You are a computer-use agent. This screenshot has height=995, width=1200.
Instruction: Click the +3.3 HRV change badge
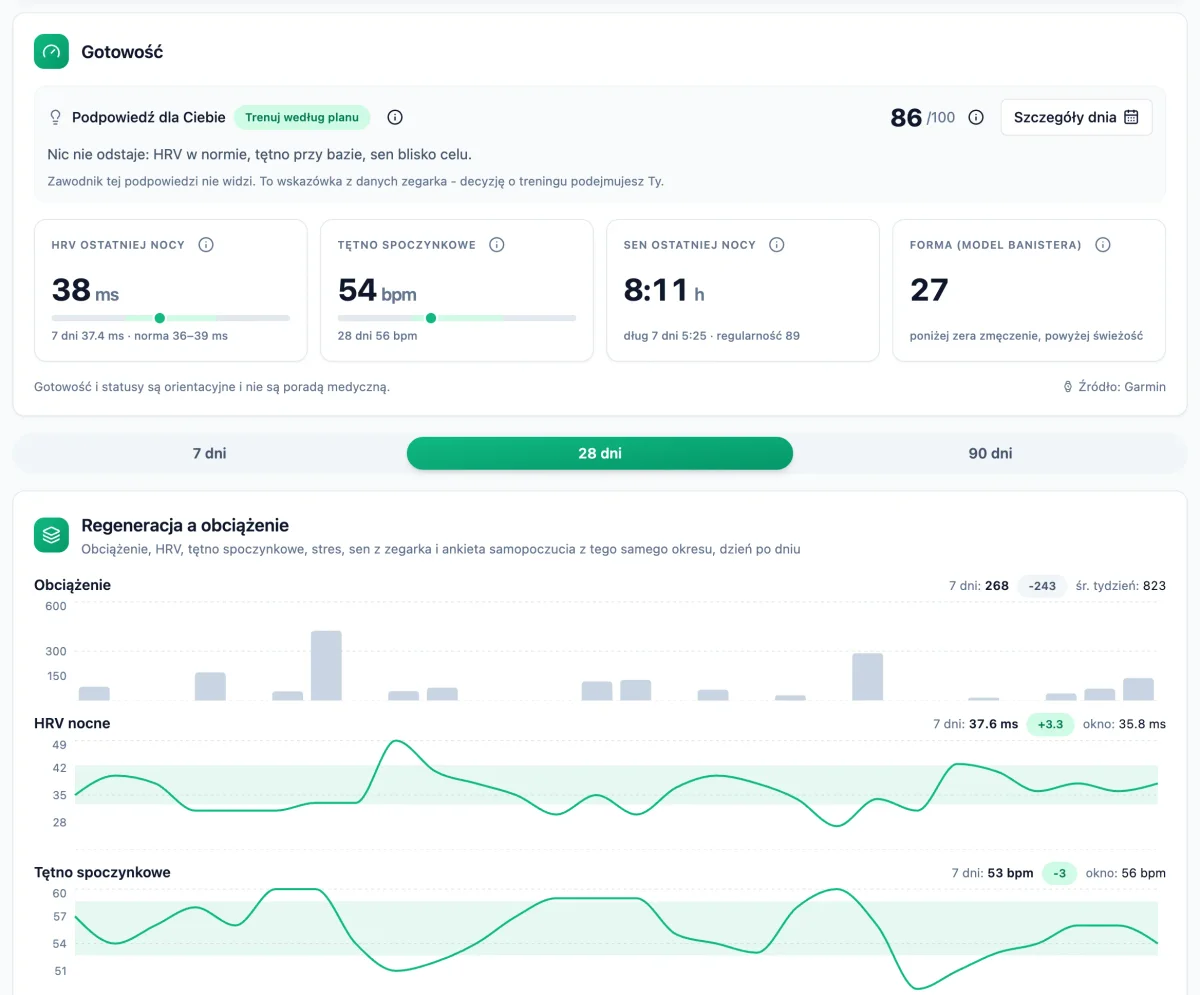pyautogui.click(x=1050, y=724)
